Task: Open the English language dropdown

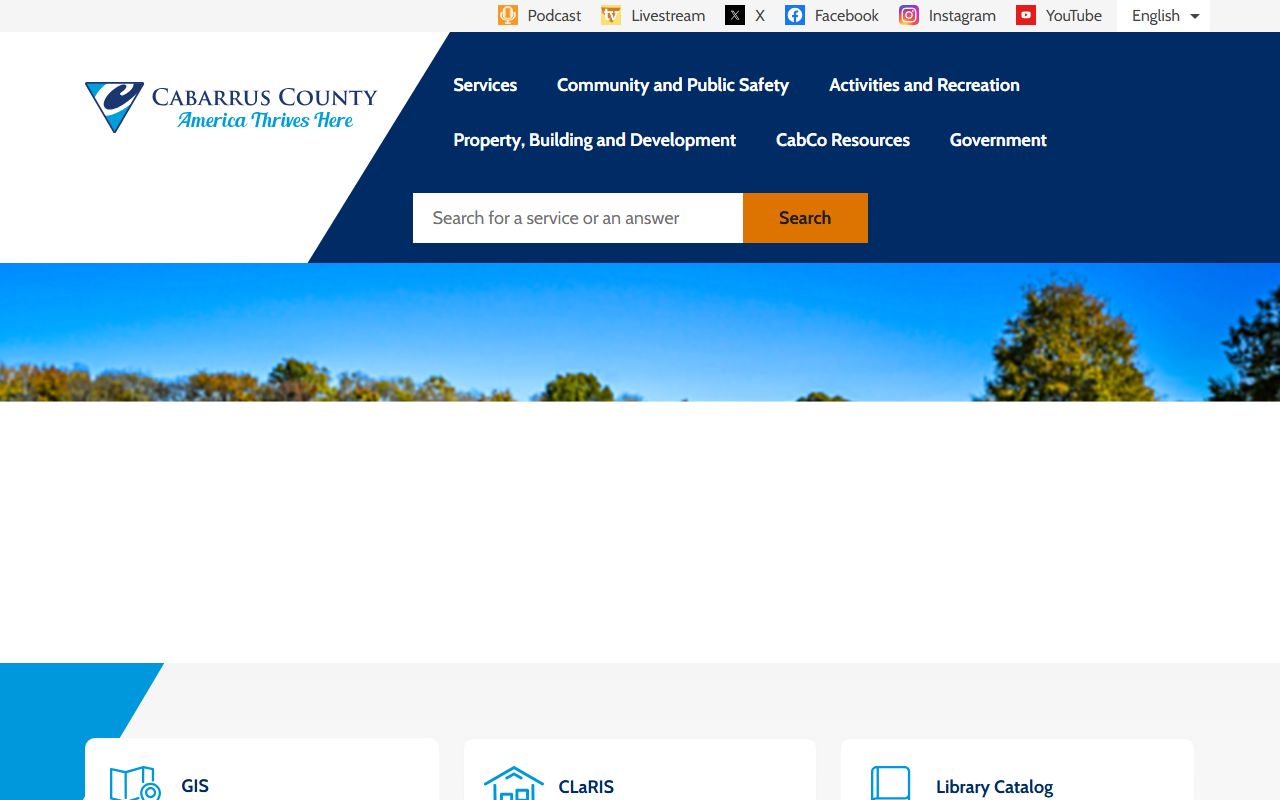Action: coord(1164,16)
